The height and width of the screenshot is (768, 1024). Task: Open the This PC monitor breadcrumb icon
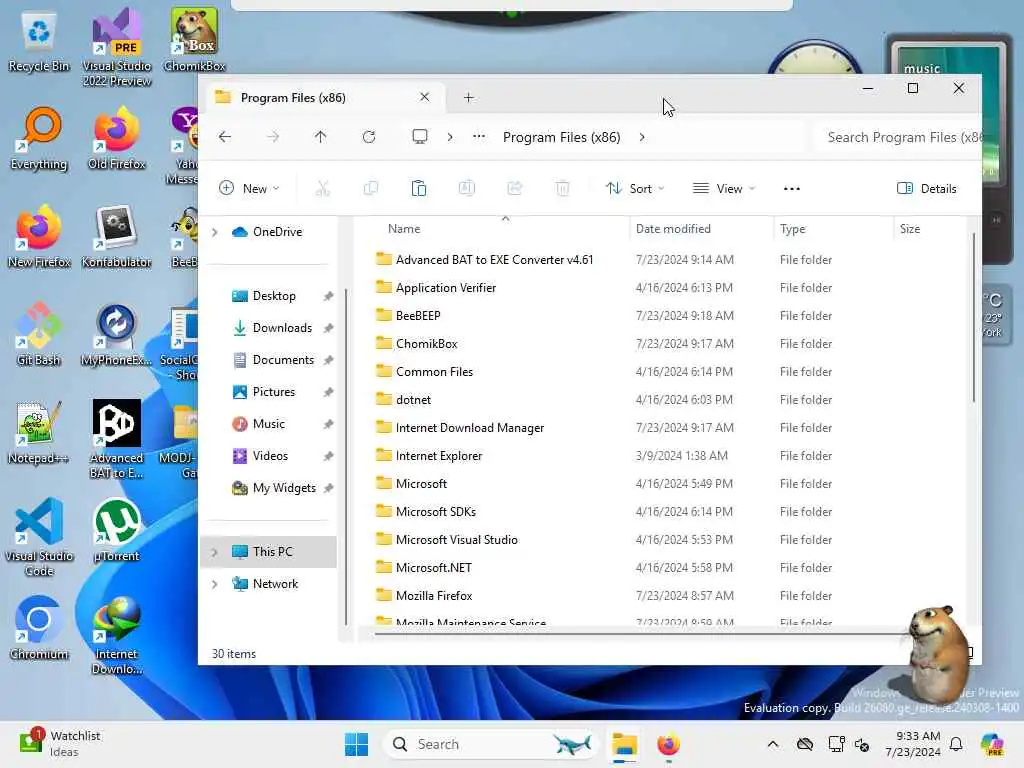(x=420, y=136)
